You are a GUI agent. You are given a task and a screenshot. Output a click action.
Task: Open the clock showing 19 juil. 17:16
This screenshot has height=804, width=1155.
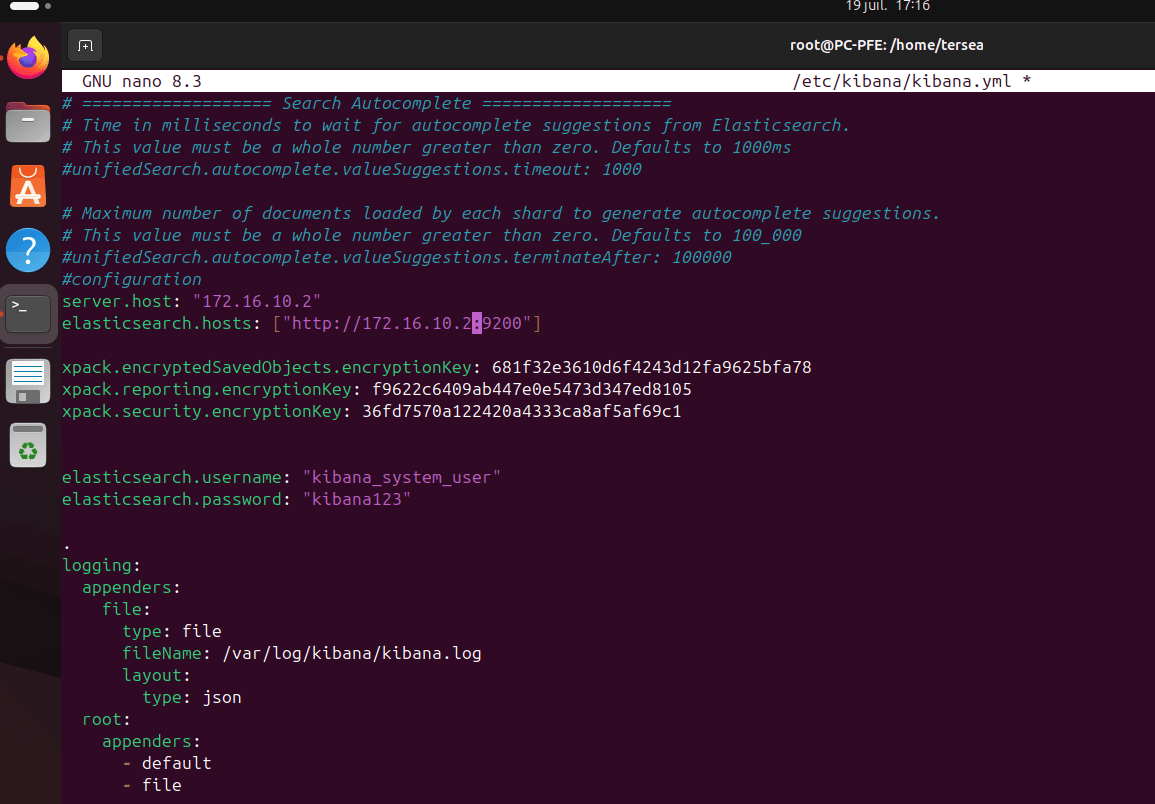[x=887, y=6]
